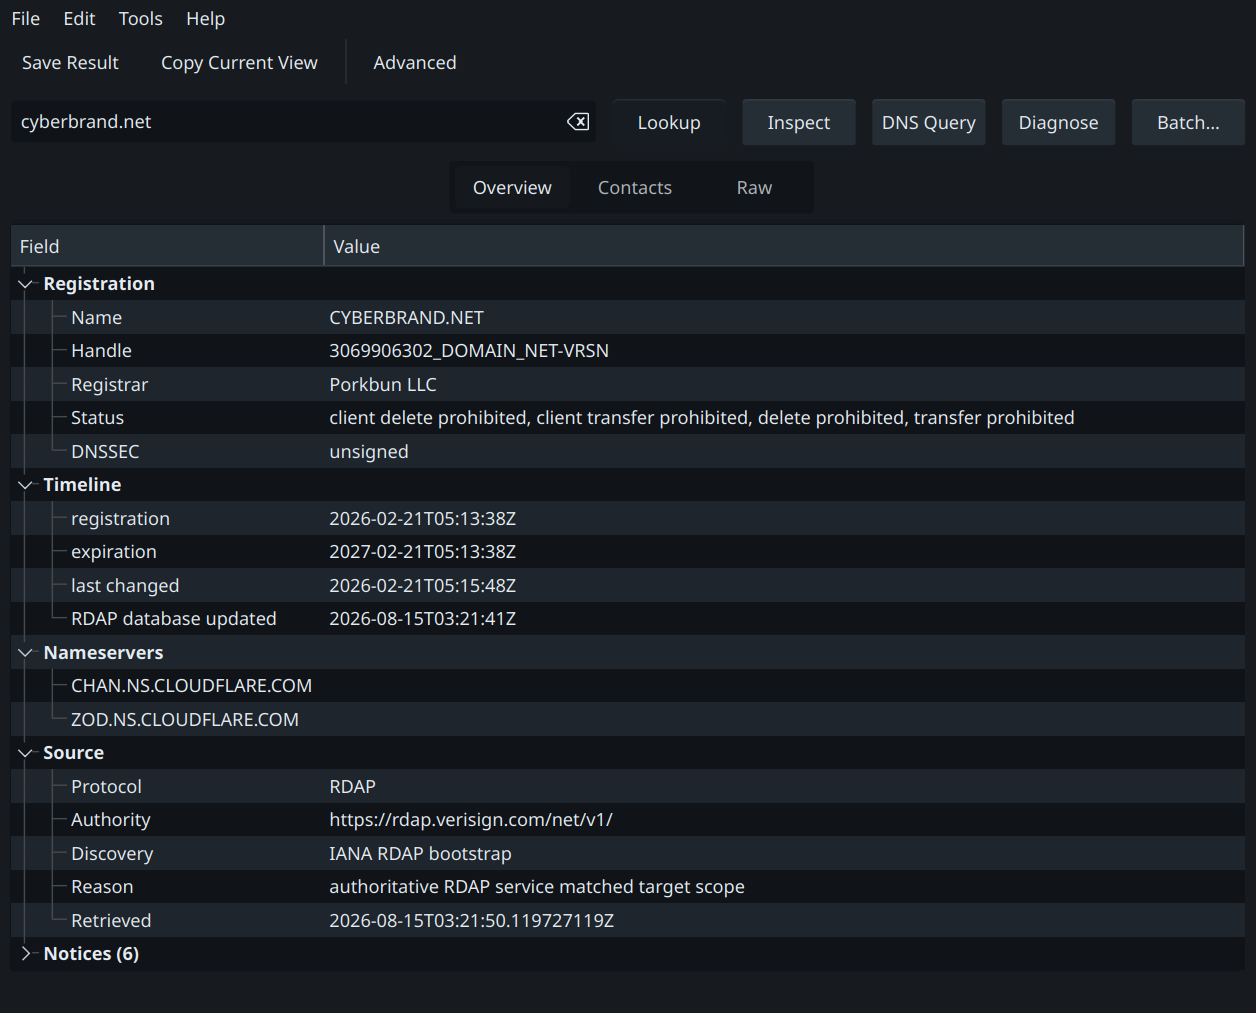Select the Status row
Image resolution: width=1256 pixels, height=1013 pixels.
pos(628,418)
